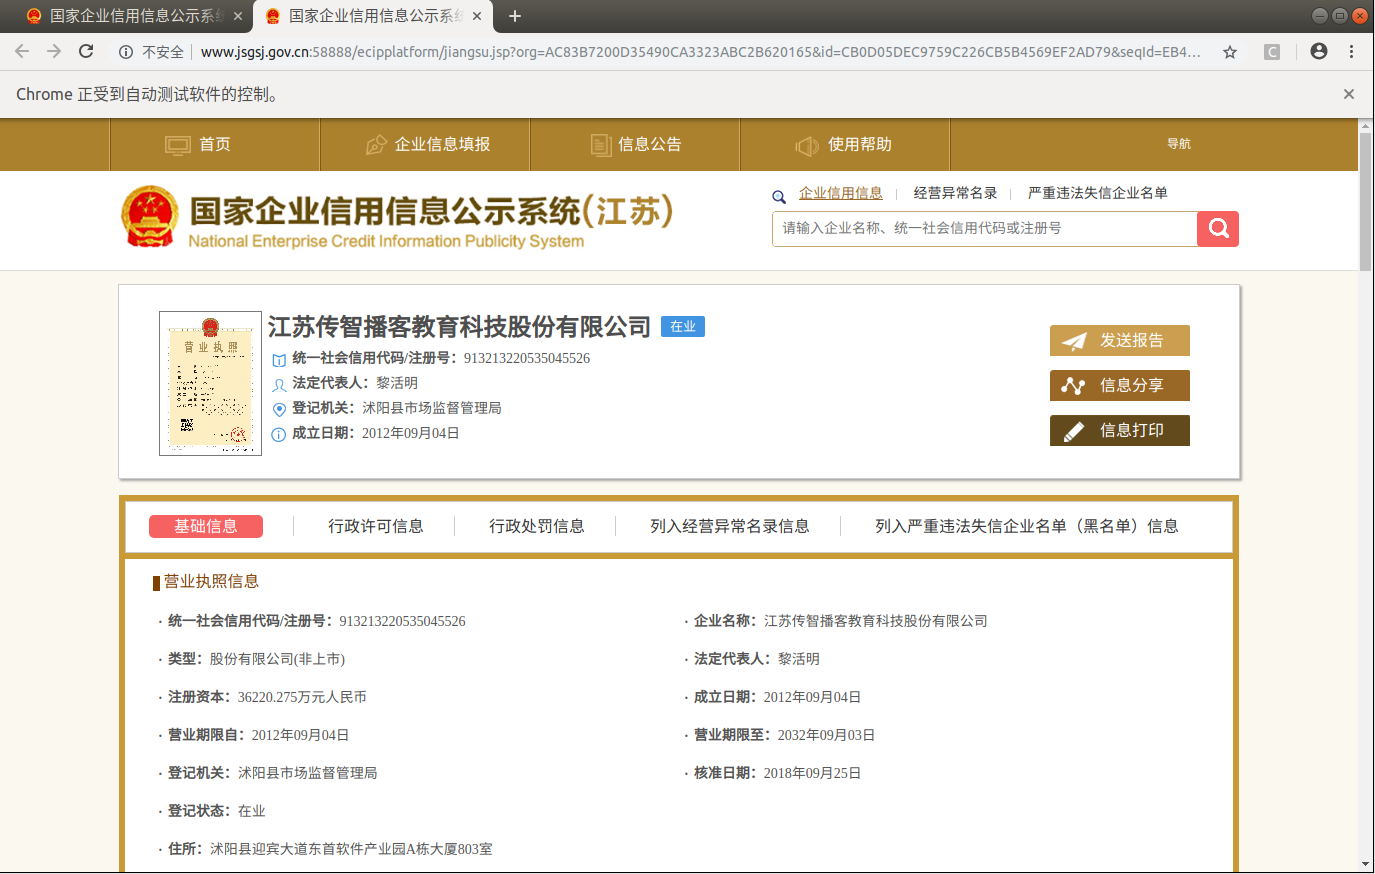Click the site info 不安全 icon

click(x=126, y=52)
